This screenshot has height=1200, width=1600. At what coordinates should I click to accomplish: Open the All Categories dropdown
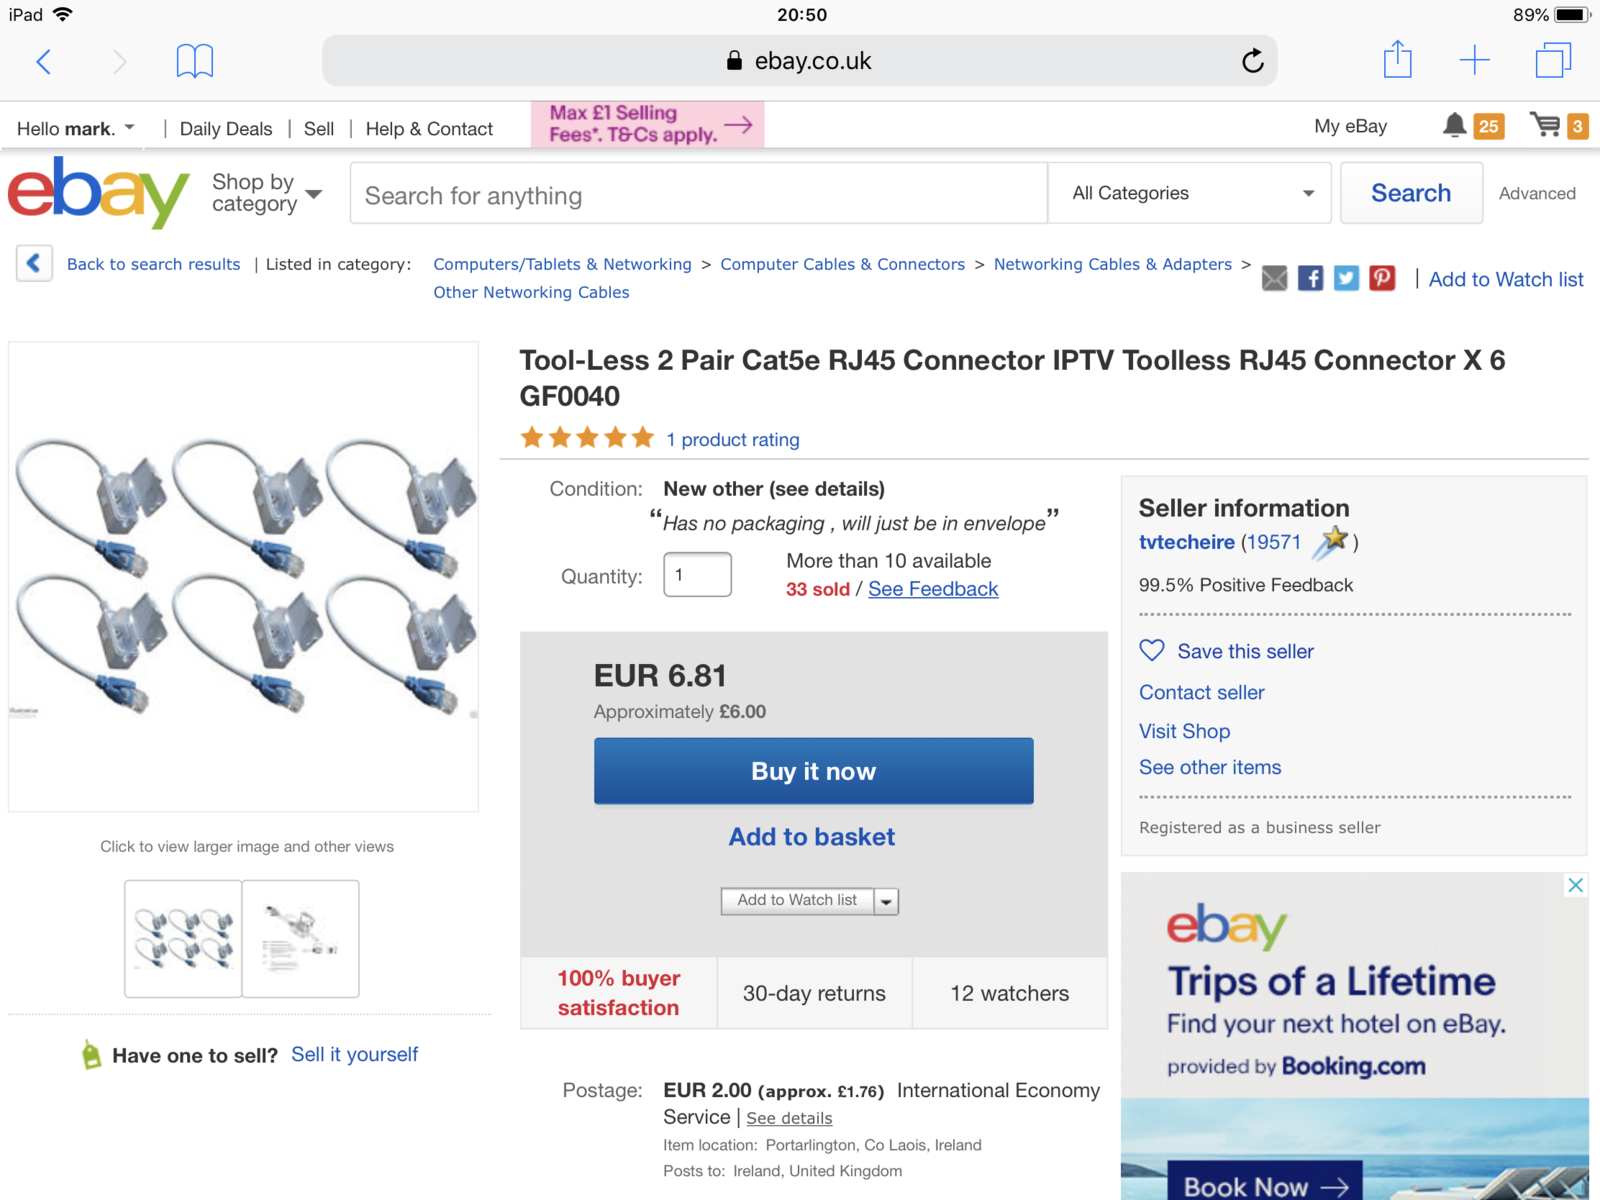1190,193
